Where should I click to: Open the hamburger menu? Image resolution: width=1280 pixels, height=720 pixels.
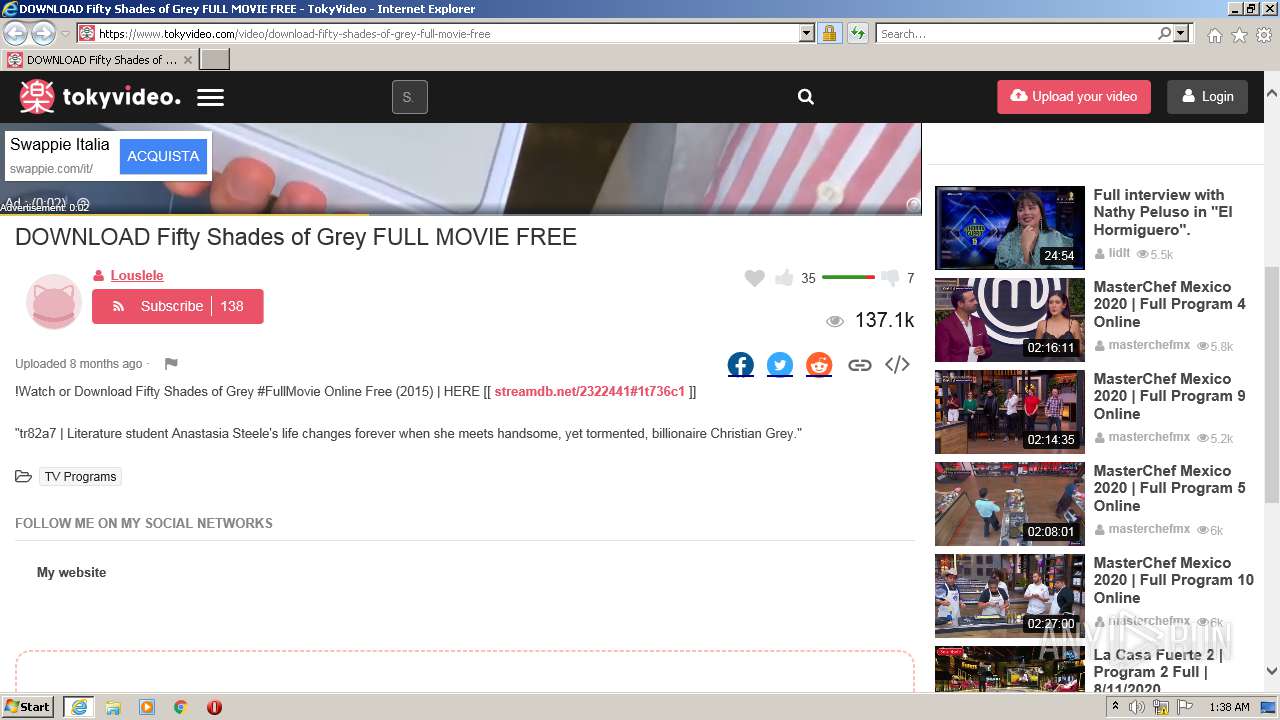[x=210, y=98]
